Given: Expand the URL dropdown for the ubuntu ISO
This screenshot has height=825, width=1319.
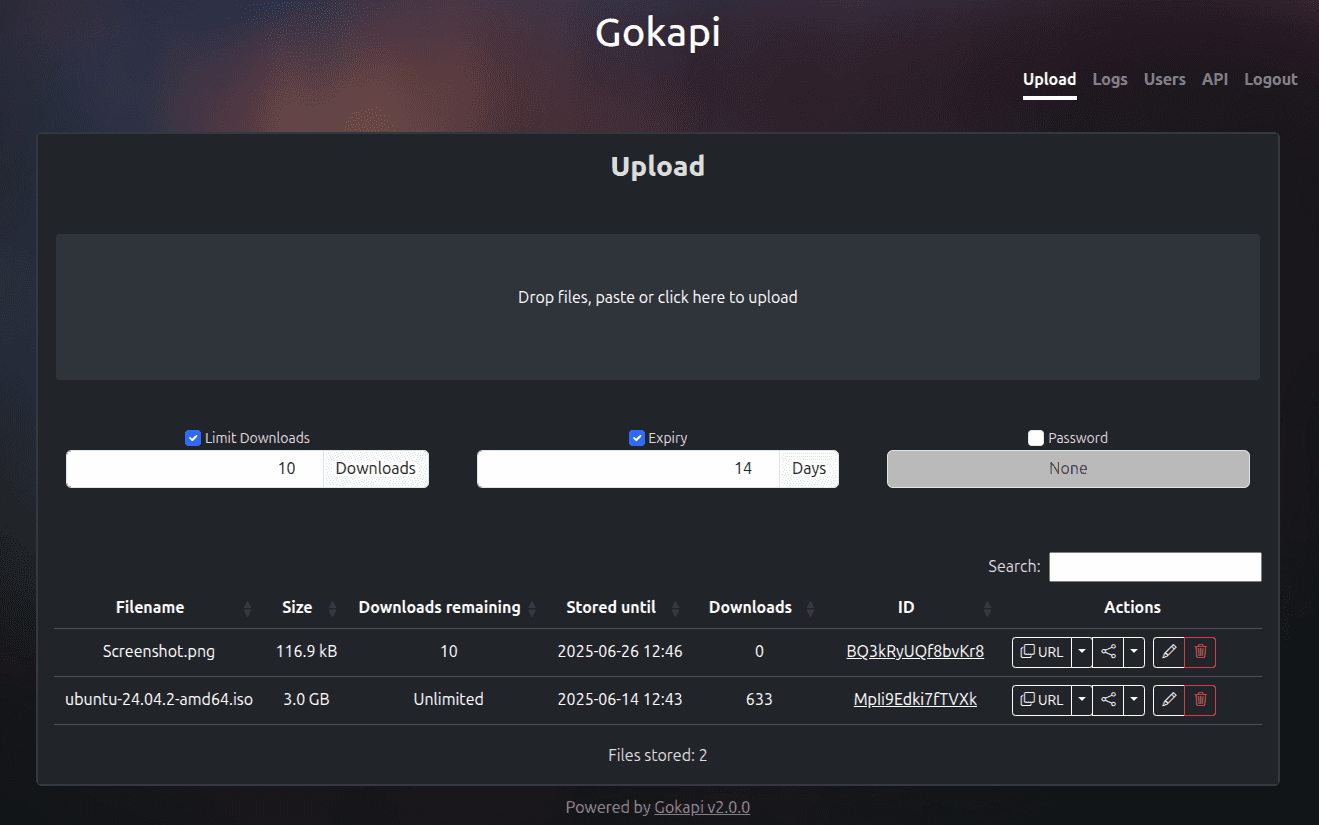Looking at the screenshot, I should point(1081,700).
